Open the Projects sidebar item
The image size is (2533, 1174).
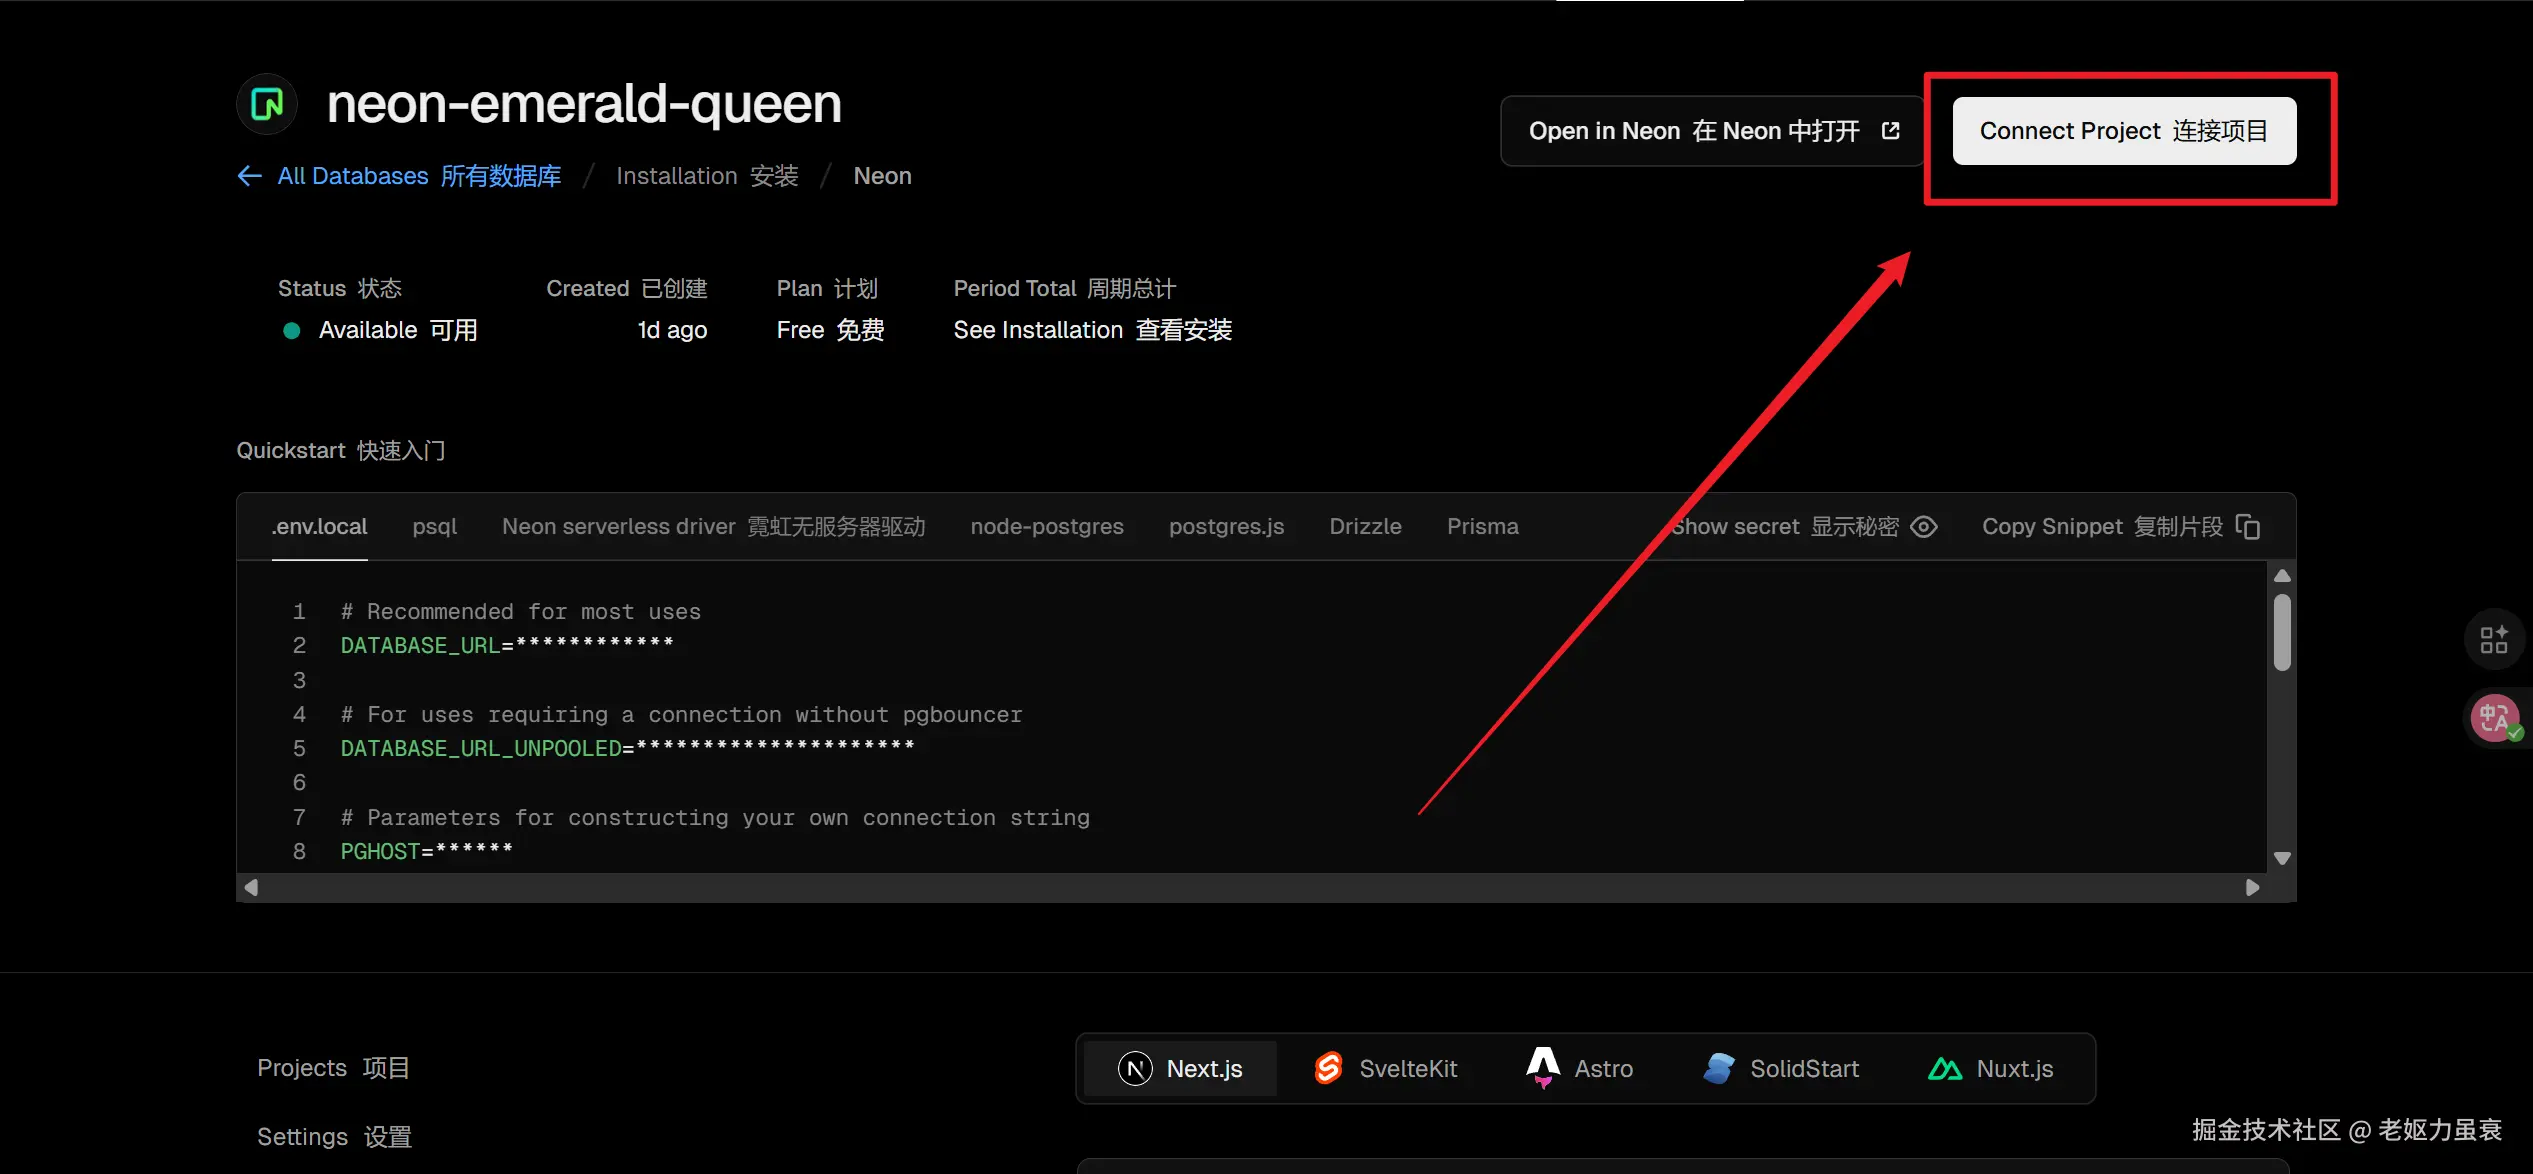click(333, 1068)
